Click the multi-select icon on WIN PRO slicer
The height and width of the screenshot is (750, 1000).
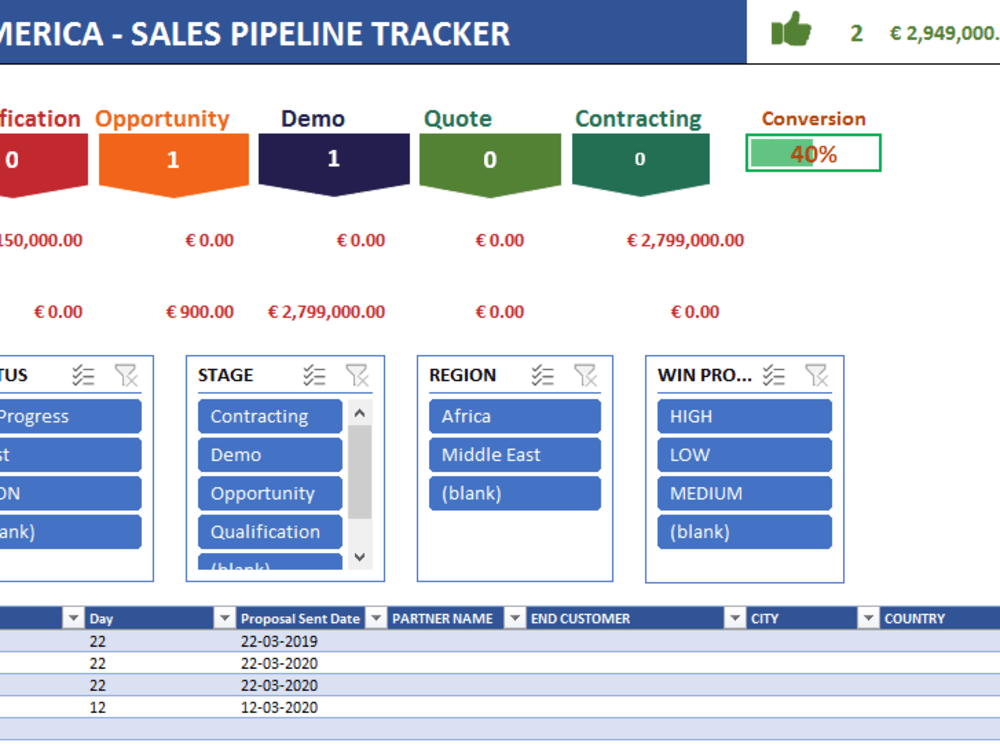pos(774,375)
